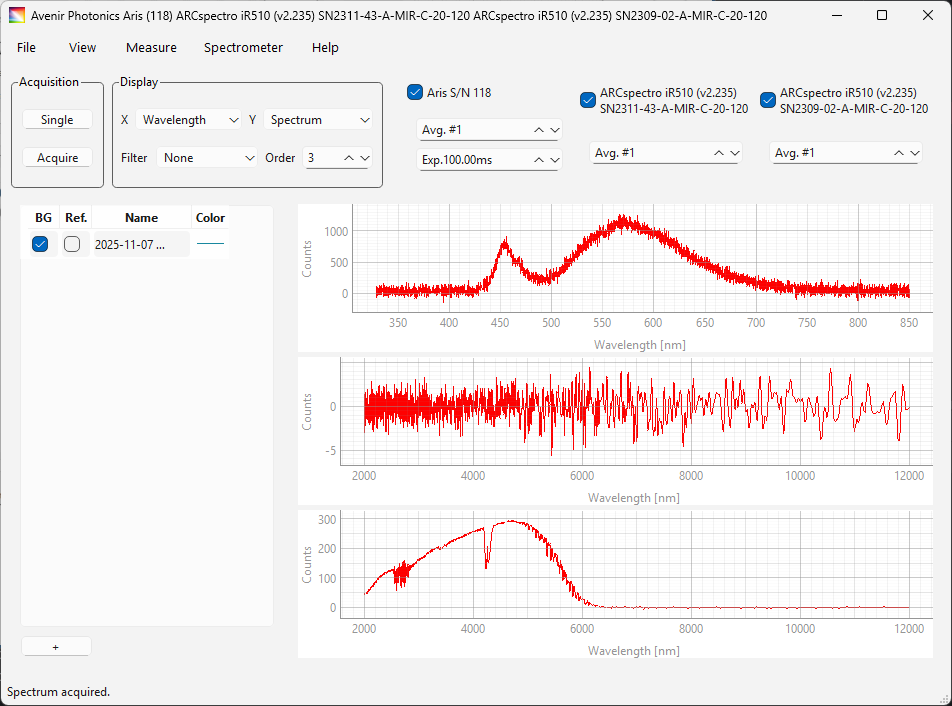
Task: Click the Single acquisition button
Action: pyautogui.click(x=57, y=120)
